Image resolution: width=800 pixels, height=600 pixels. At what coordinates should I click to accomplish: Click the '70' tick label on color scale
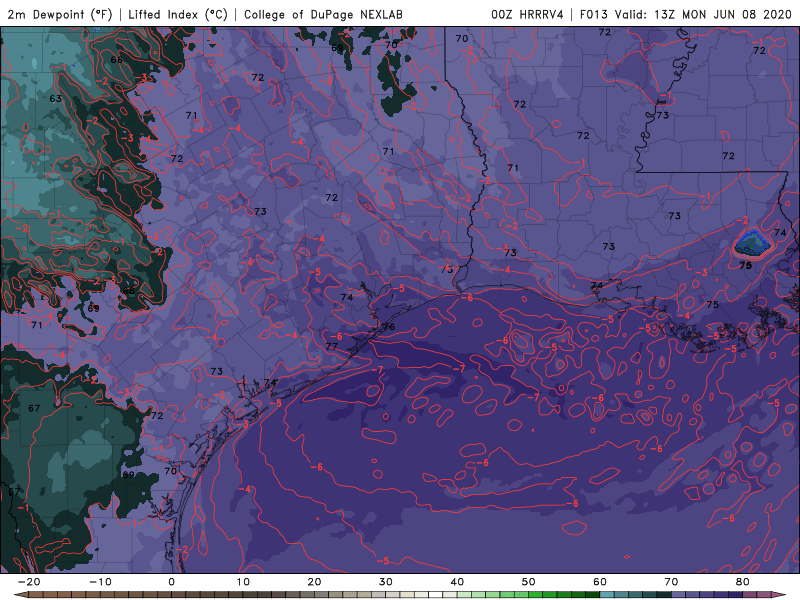671,582
